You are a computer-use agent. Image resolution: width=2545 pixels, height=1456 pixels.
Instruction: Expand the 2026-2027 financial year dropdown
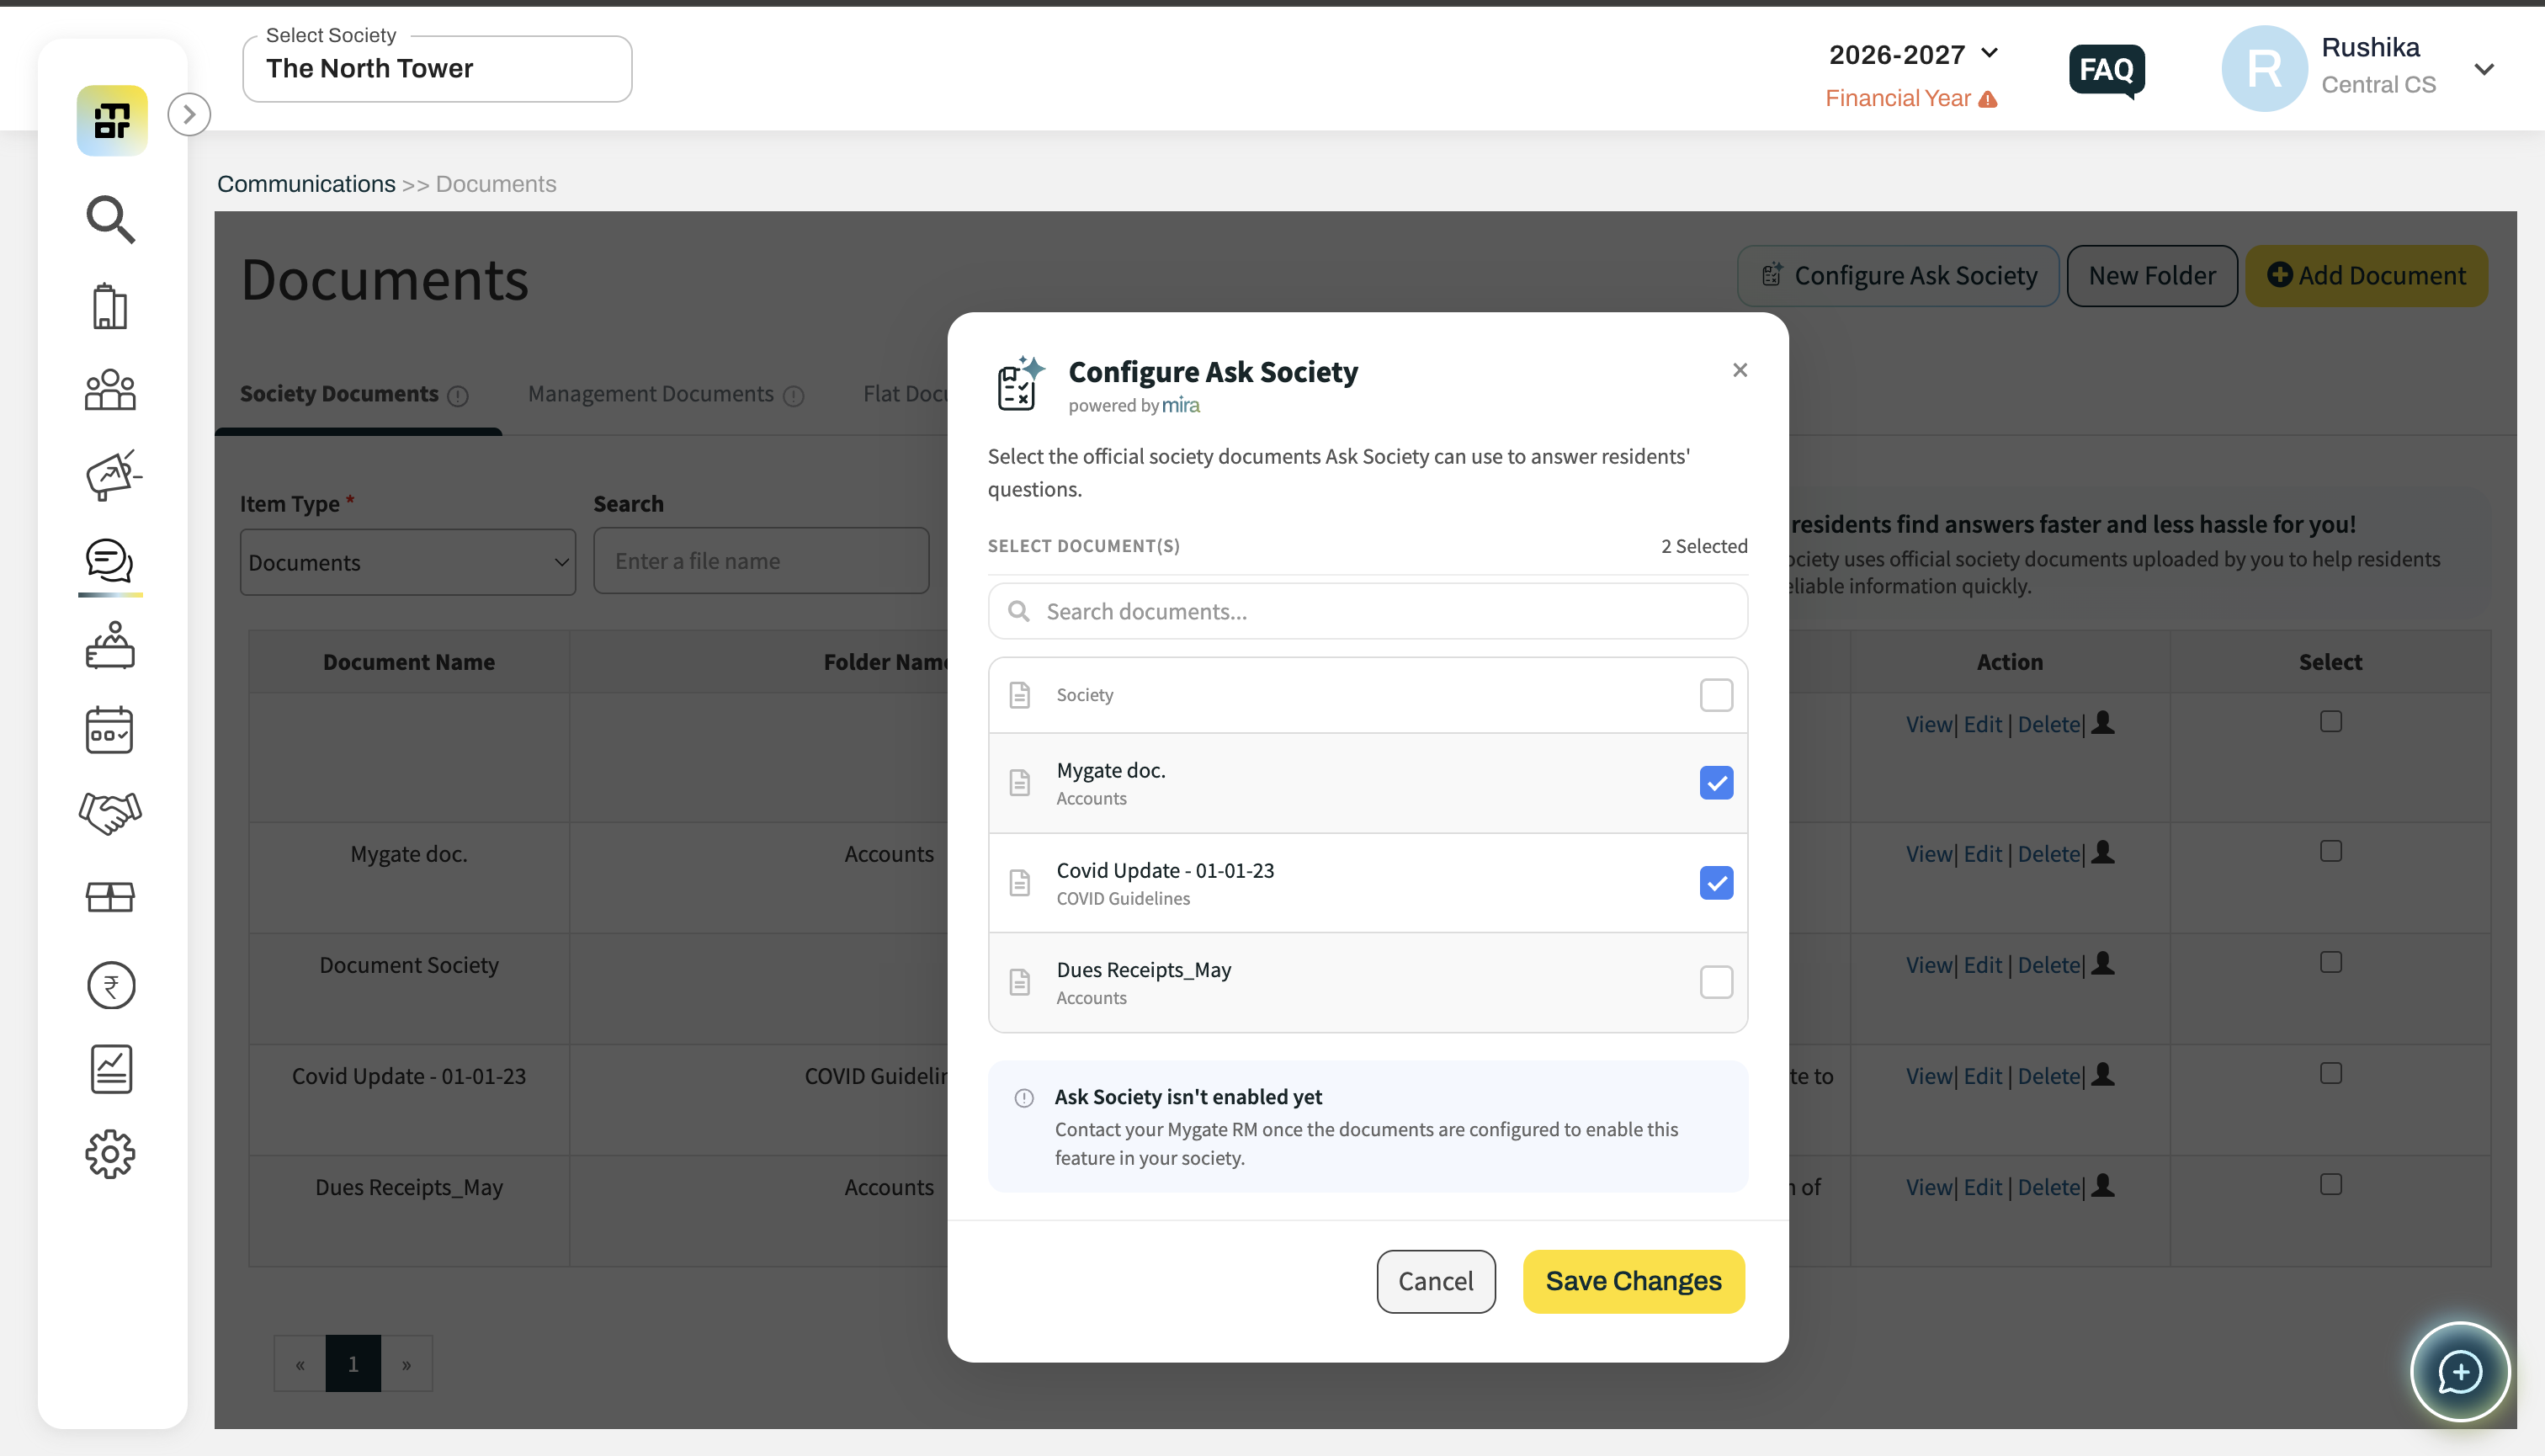click(1913, 54)
